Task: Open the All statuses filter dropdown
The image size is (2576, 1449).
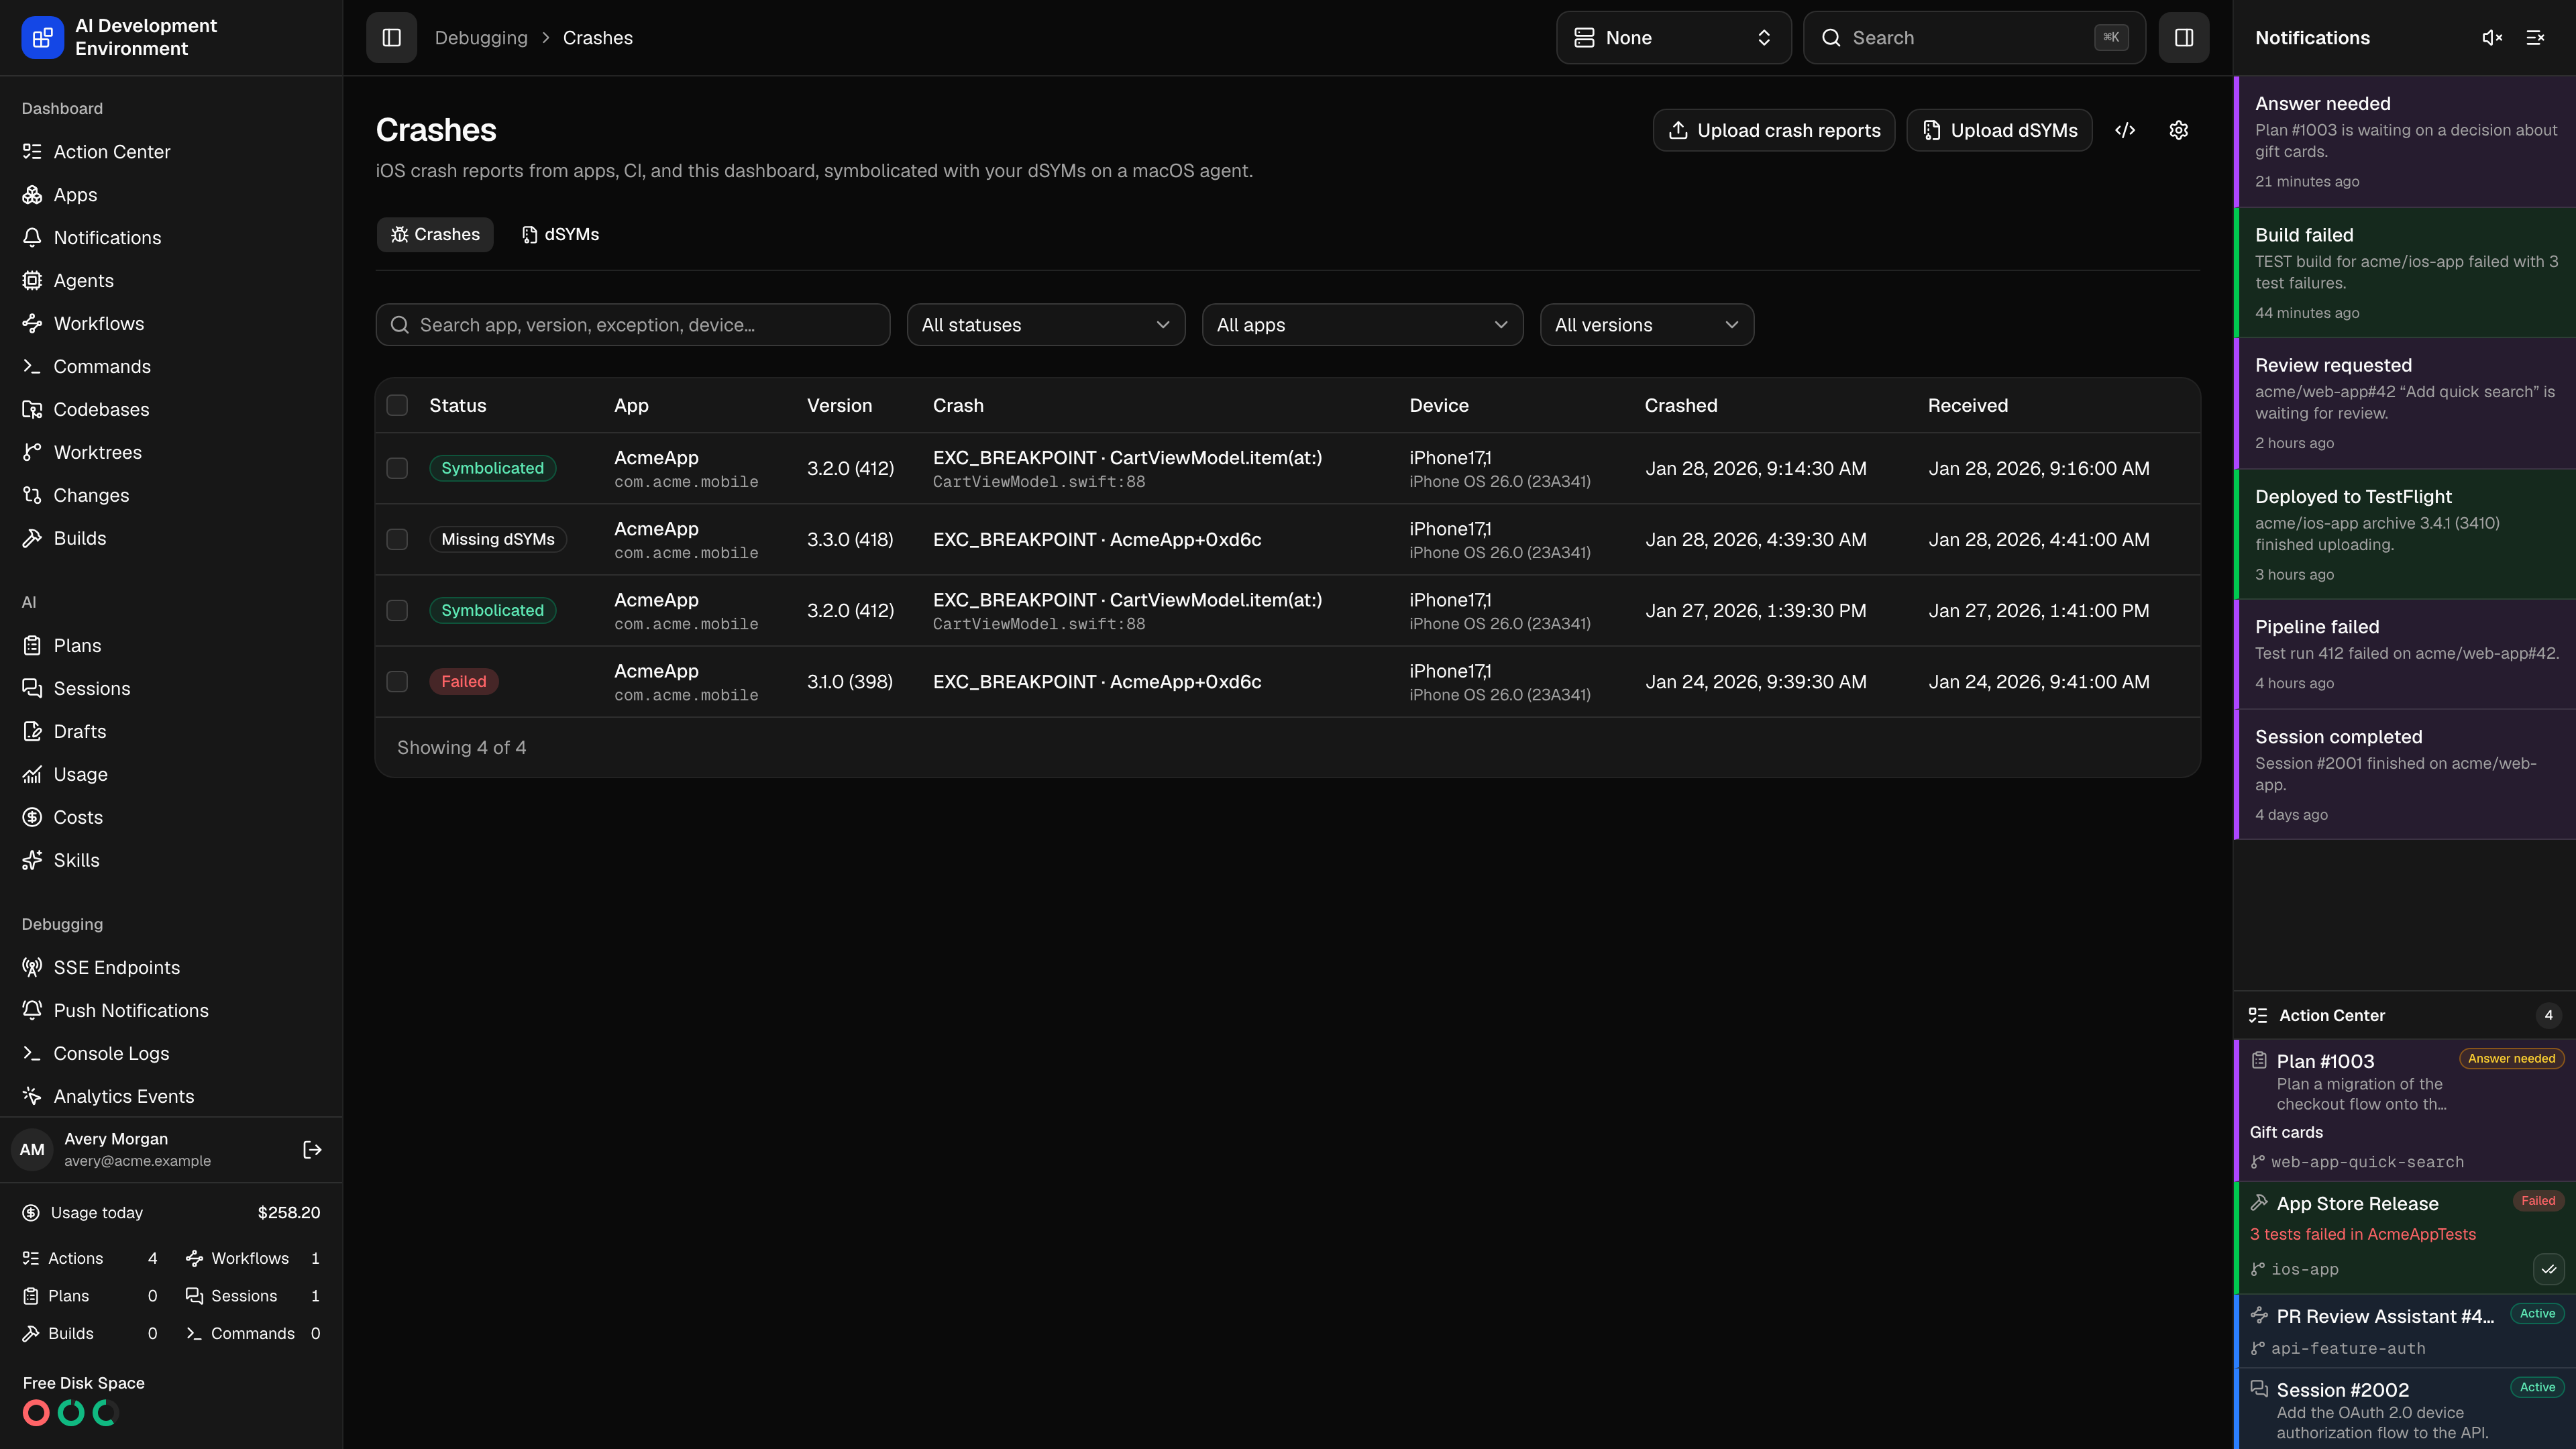Action: [1046, 325]
